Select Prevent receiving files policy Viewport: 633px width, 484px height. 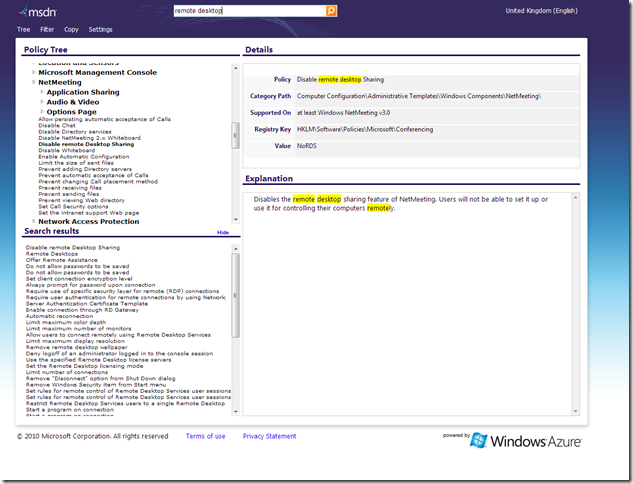pos(70,188)
